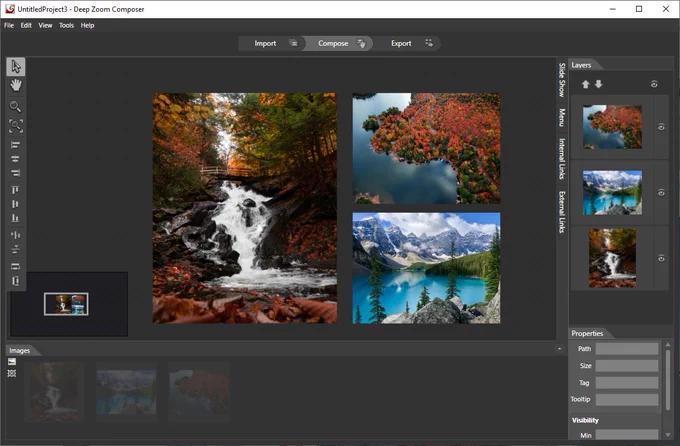
Task: Click the Size input field
Action: point(627,366)
